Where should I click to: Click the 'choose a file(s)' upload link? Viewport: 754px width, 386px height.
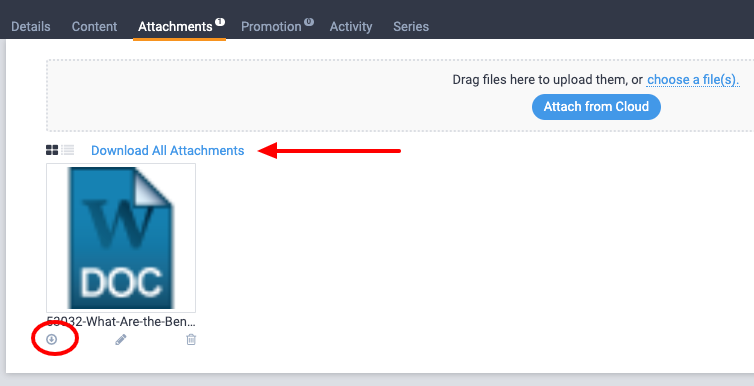pos(693,80)
